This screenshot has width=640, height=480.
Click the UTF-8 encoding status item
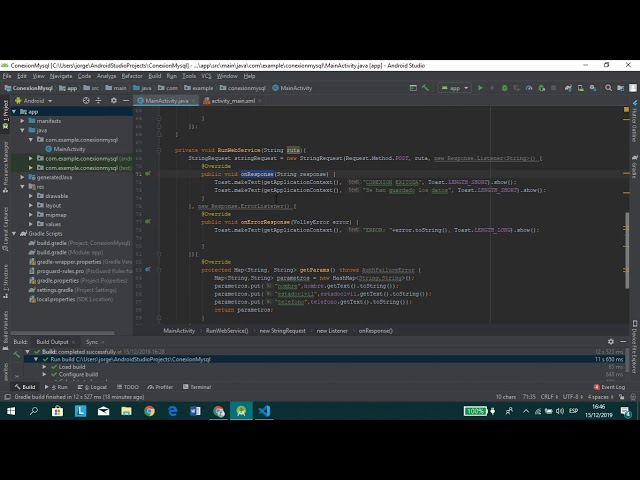pos(572,397)
